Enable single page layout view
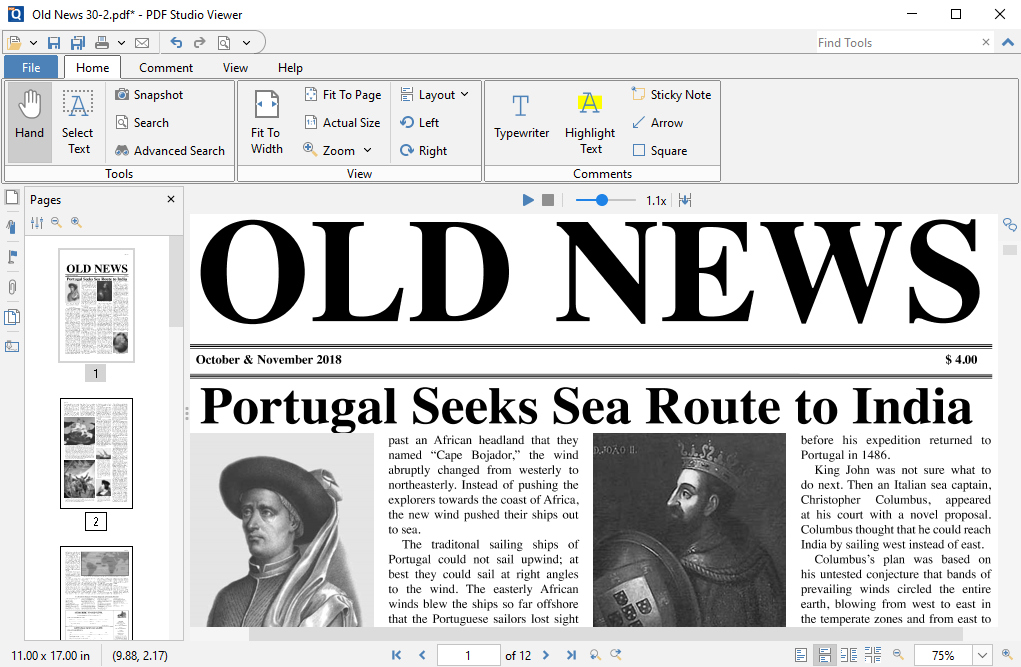 tap(801, 654)
